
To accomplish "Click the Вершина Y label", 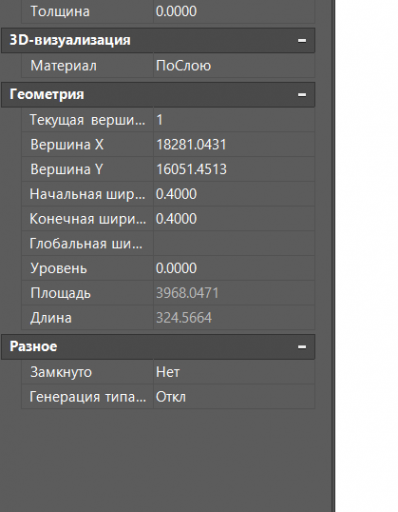I will [67, 169].
